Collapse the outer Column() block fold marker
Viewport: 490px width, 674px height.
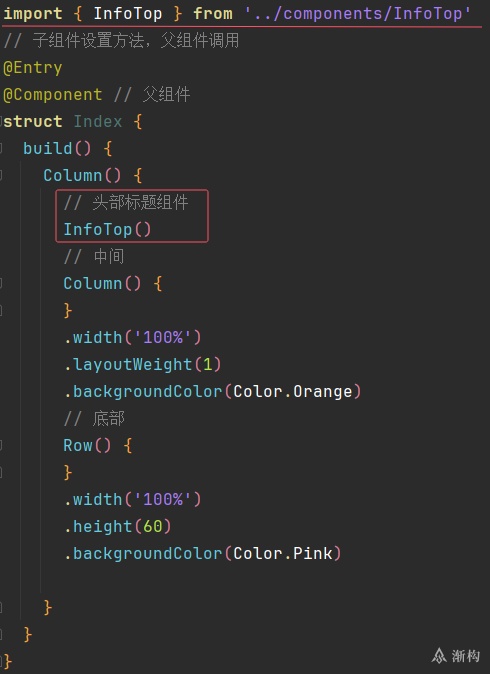coord(1,175)
